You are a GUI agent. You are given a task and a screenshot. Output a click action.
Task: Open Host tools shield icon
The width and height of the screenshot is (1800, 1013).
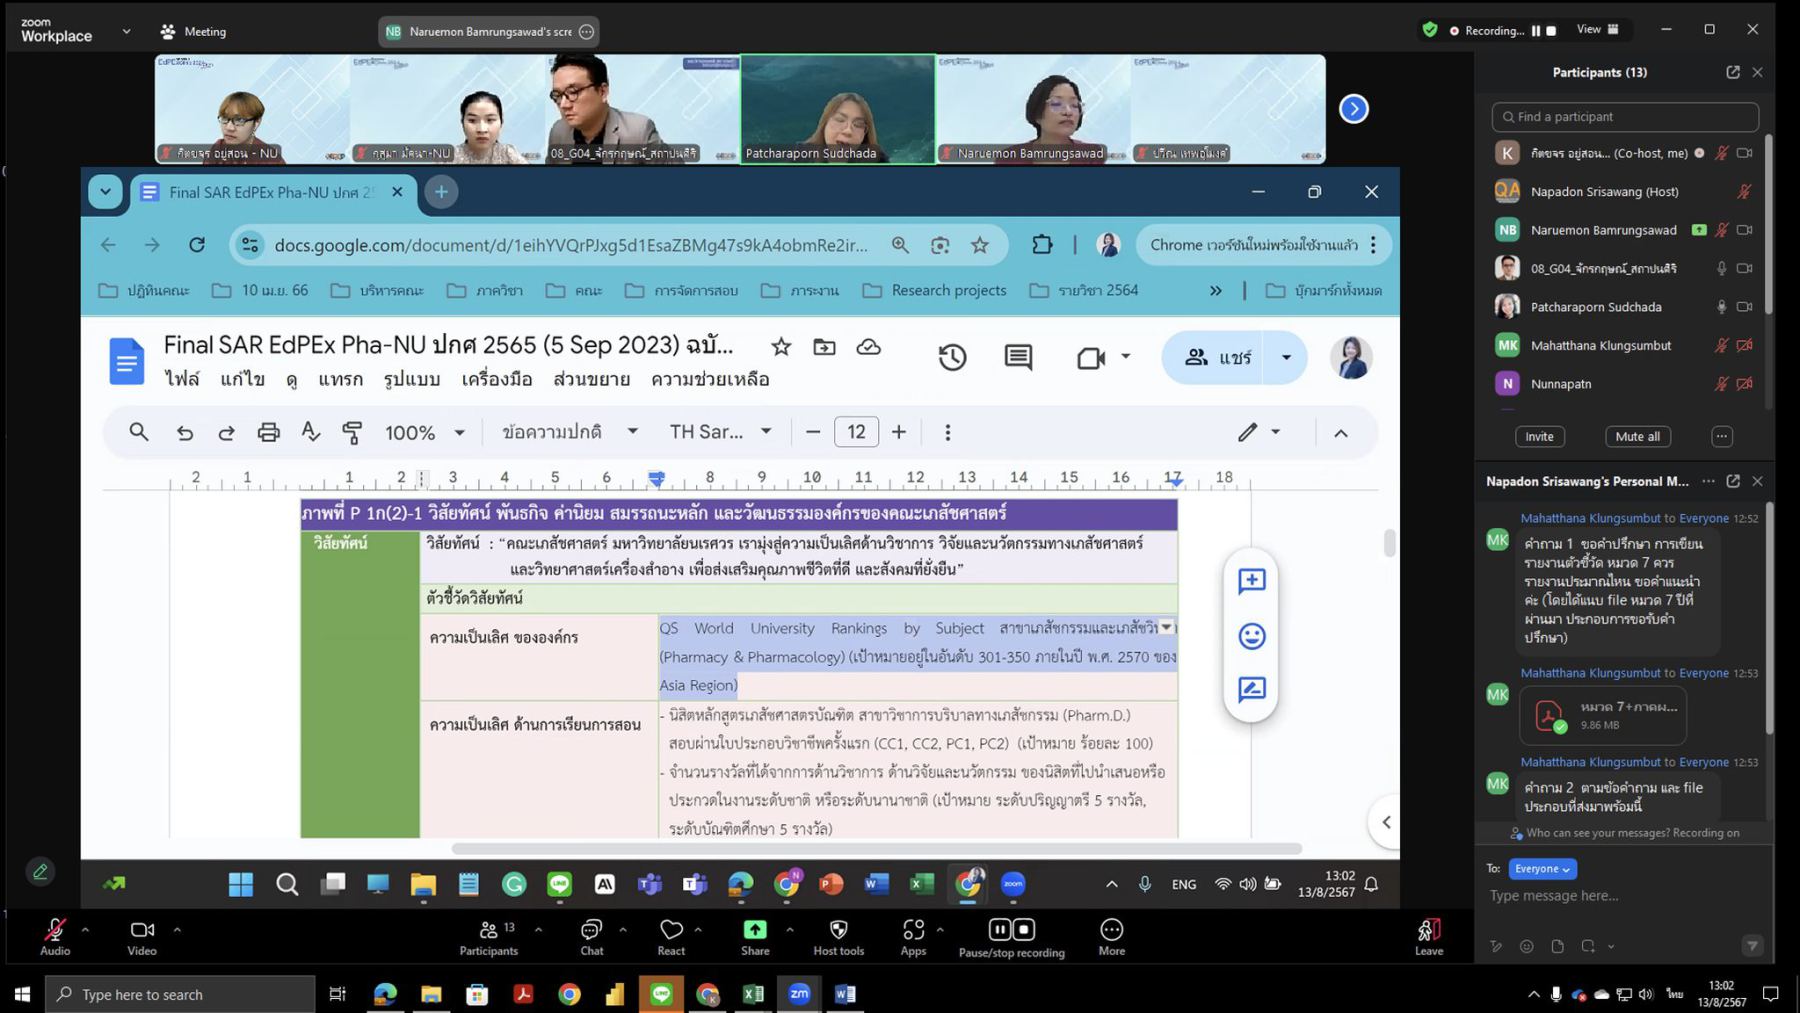tap(839, 937)
